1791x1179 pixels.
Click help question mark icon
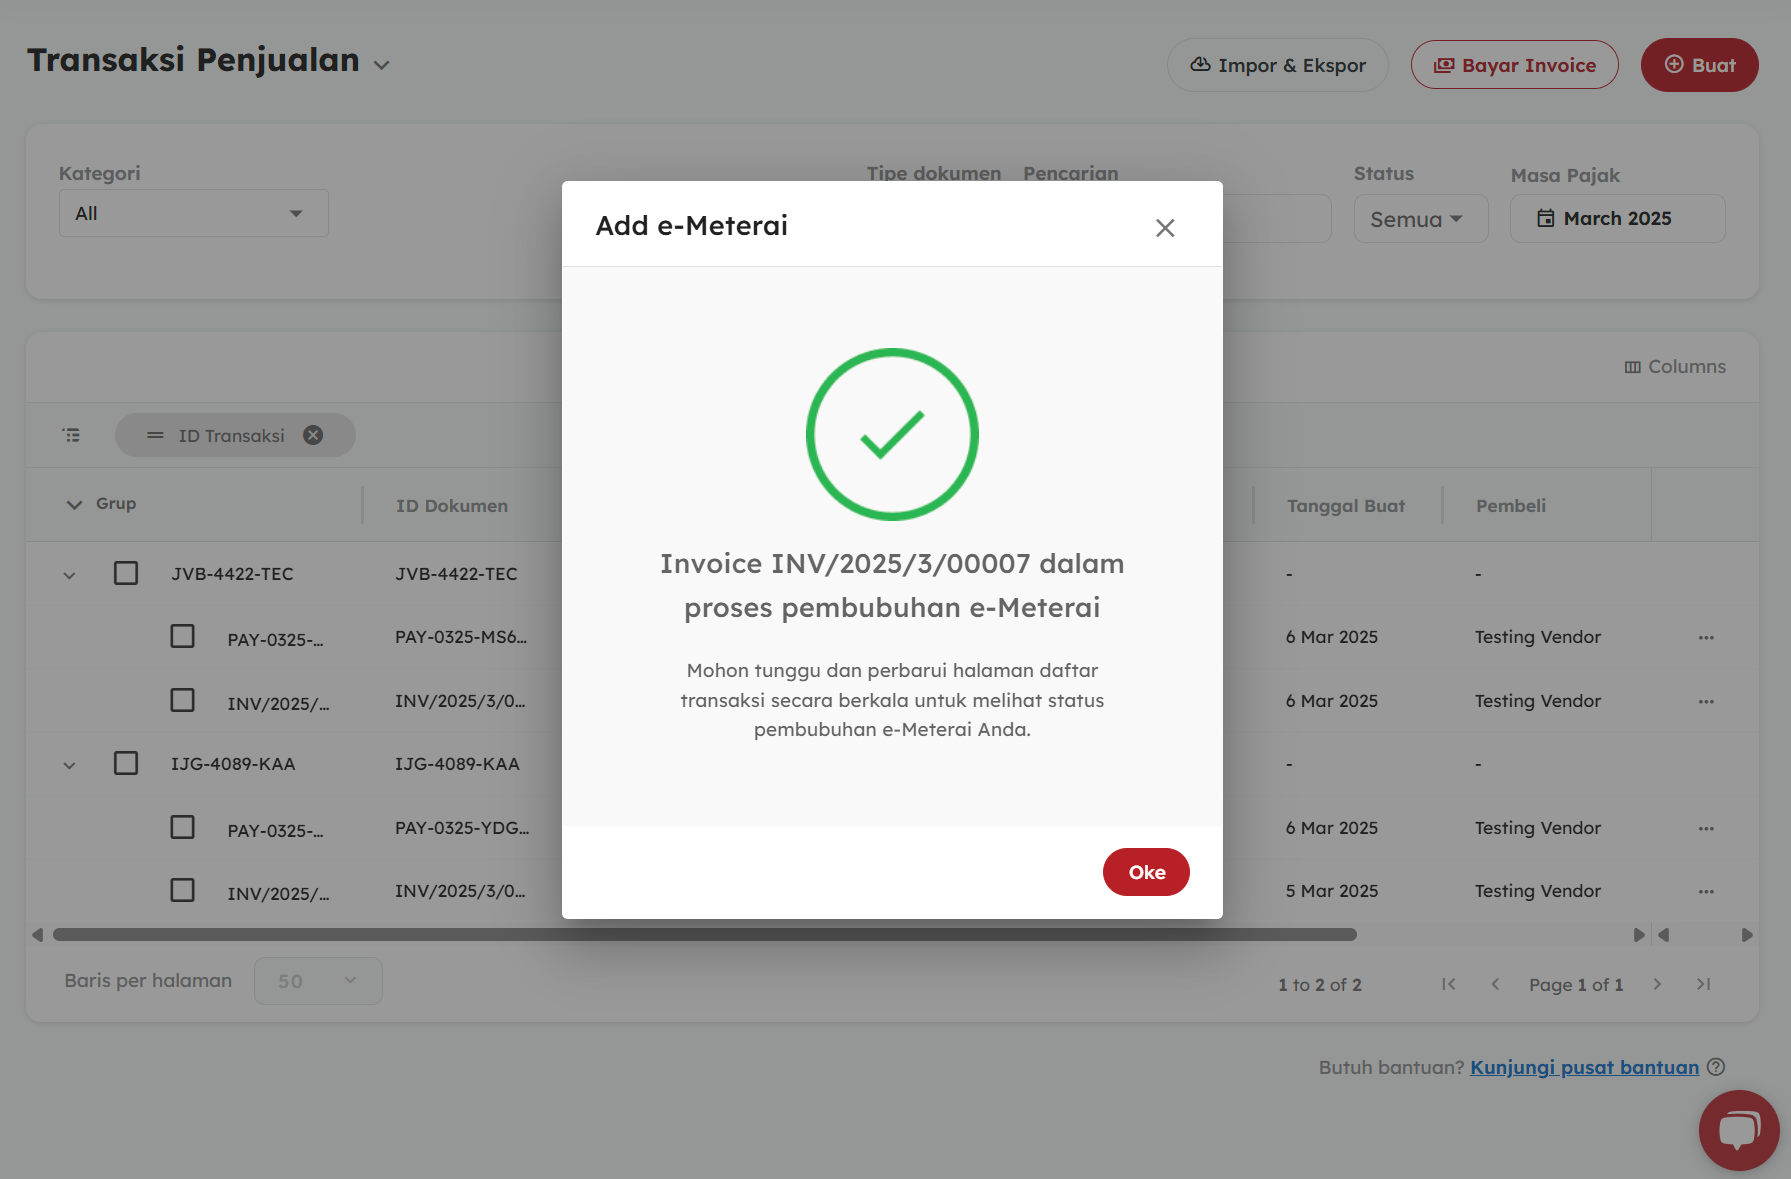(1716, 1067)
